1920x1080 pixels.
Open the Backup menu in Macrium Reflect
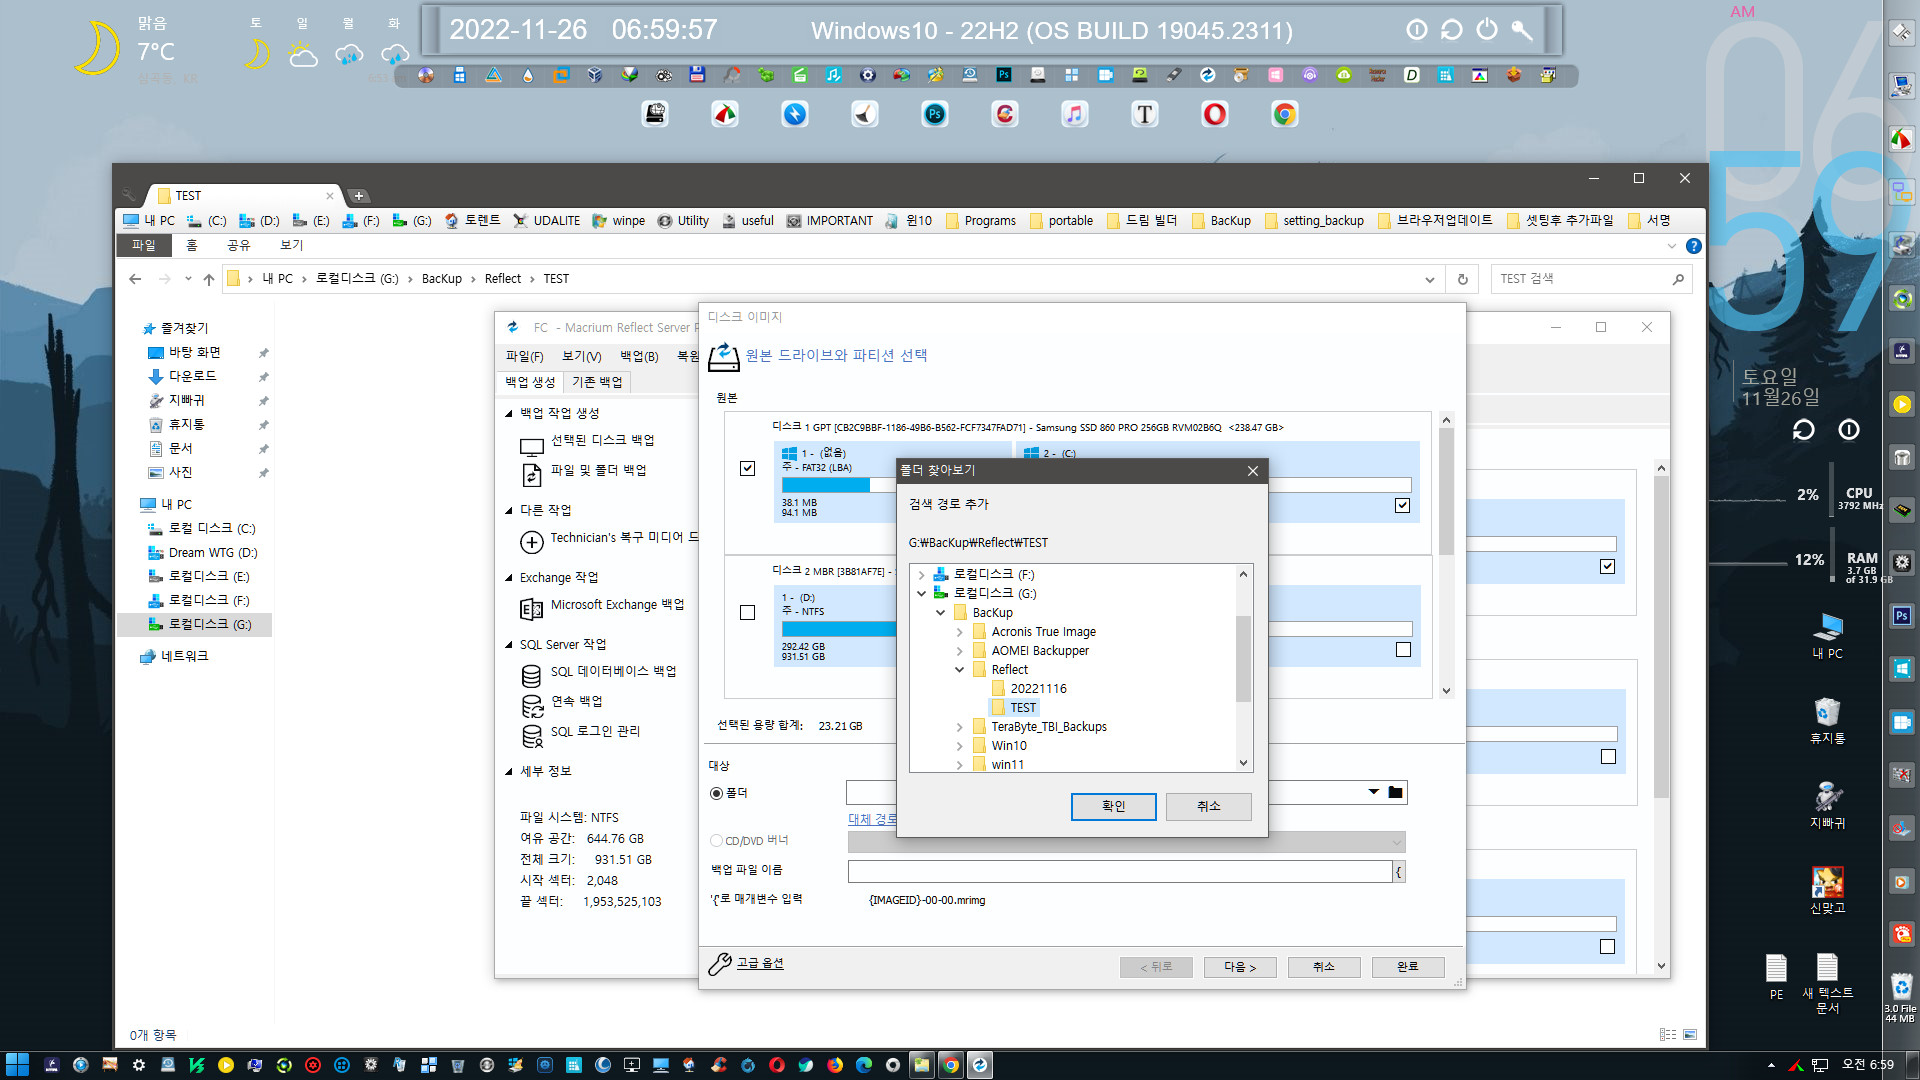[x=639, y=356]
